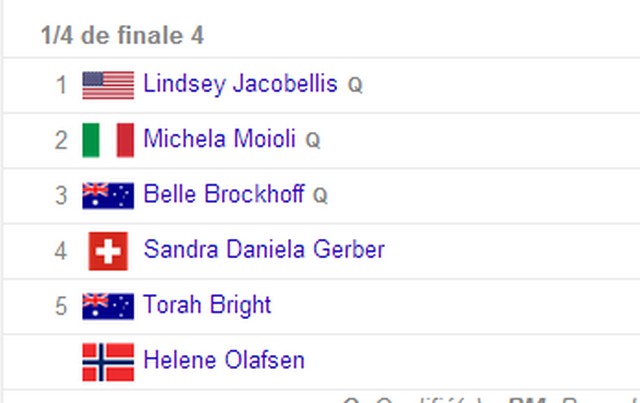Image resolution: width=640 pixels, height=403 pixels.
Task: Click the "1/4 de finale 4" heading
Action: 122,35
